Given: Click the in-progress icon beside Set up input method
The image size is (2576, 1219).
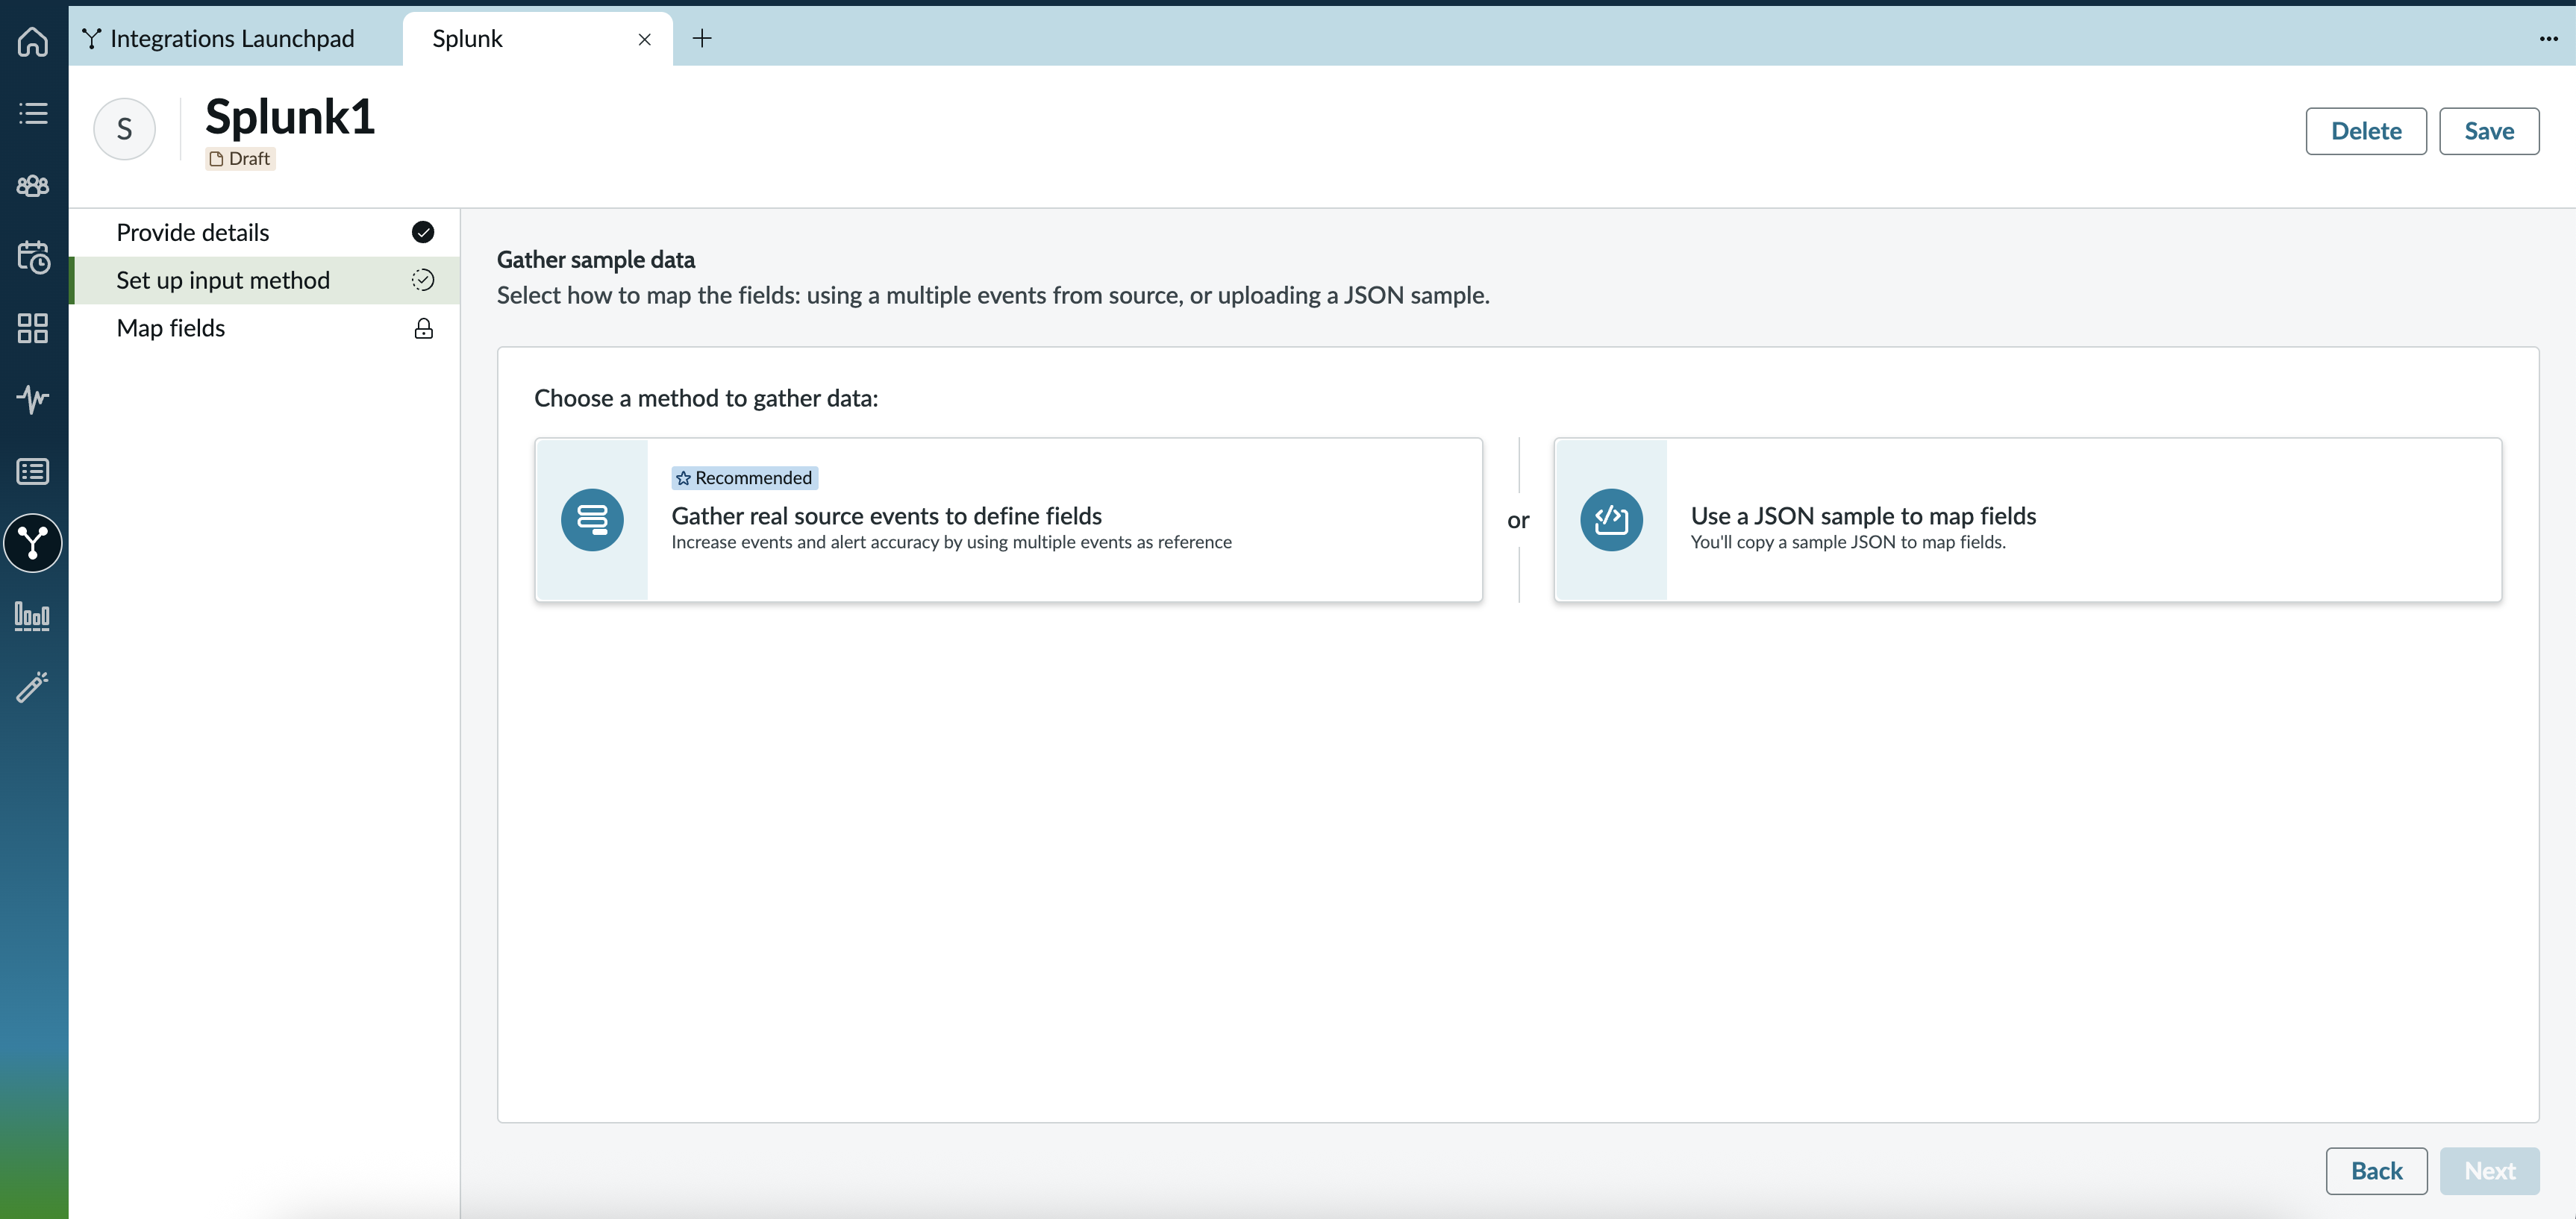Looking at the screenshot, I should click(x=423, y=280).
